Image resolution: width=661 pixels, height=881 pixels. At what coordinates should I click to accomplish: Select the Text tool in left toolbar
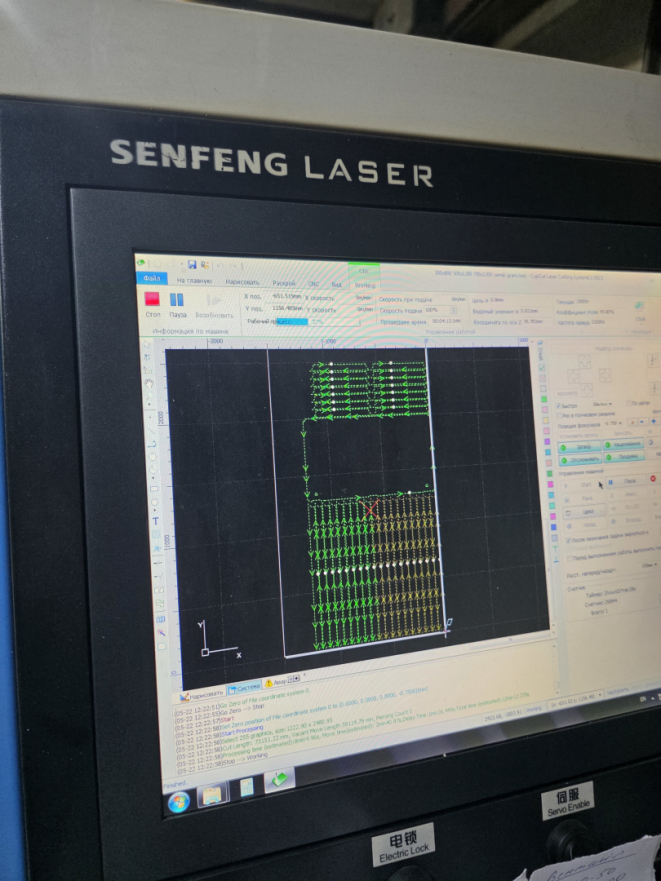pyautogui.click(x=156, y=520)
